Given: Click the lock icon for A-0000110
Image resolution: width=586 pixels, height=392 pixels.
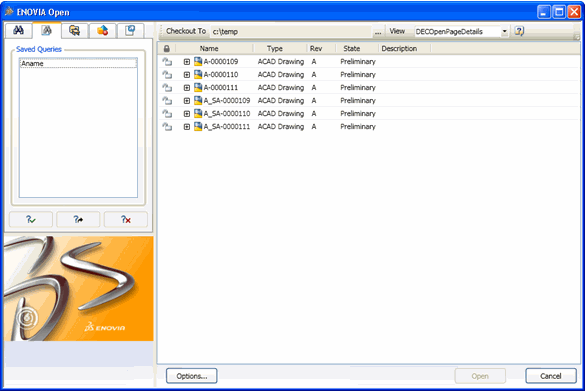Looking at the screenshot, I should coord(167,75).
